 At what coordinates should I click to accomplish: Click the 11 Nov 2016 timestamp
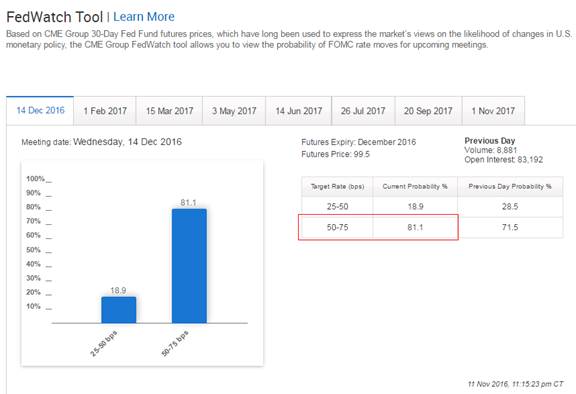point(515,384)
